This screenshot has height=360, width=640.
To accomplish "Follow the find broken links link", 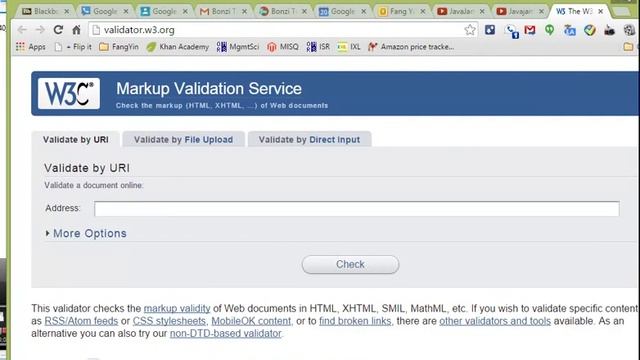I will [355, 321].
